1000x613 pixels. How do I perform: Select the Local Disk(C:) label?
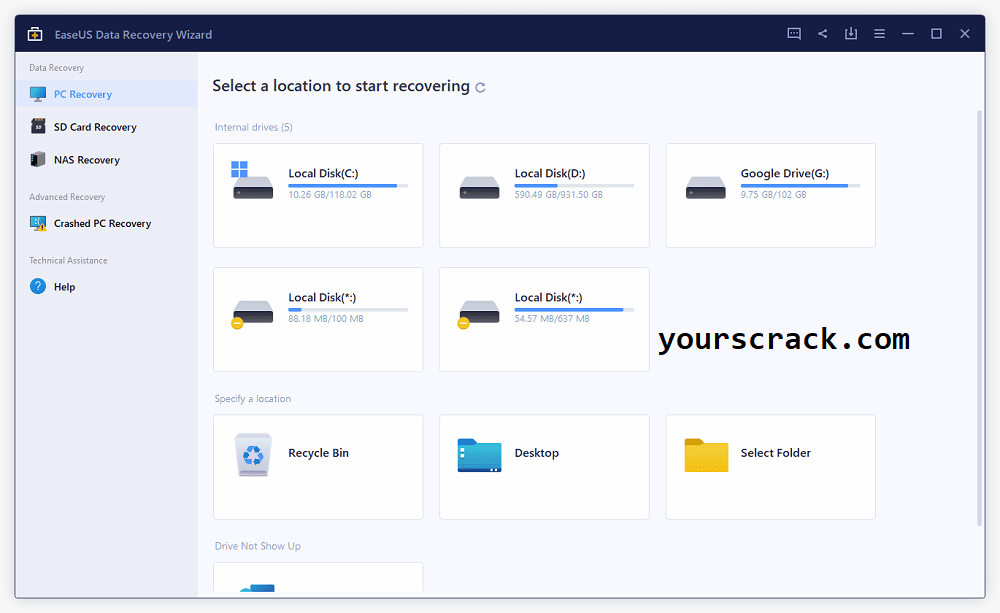pos(323,174)
